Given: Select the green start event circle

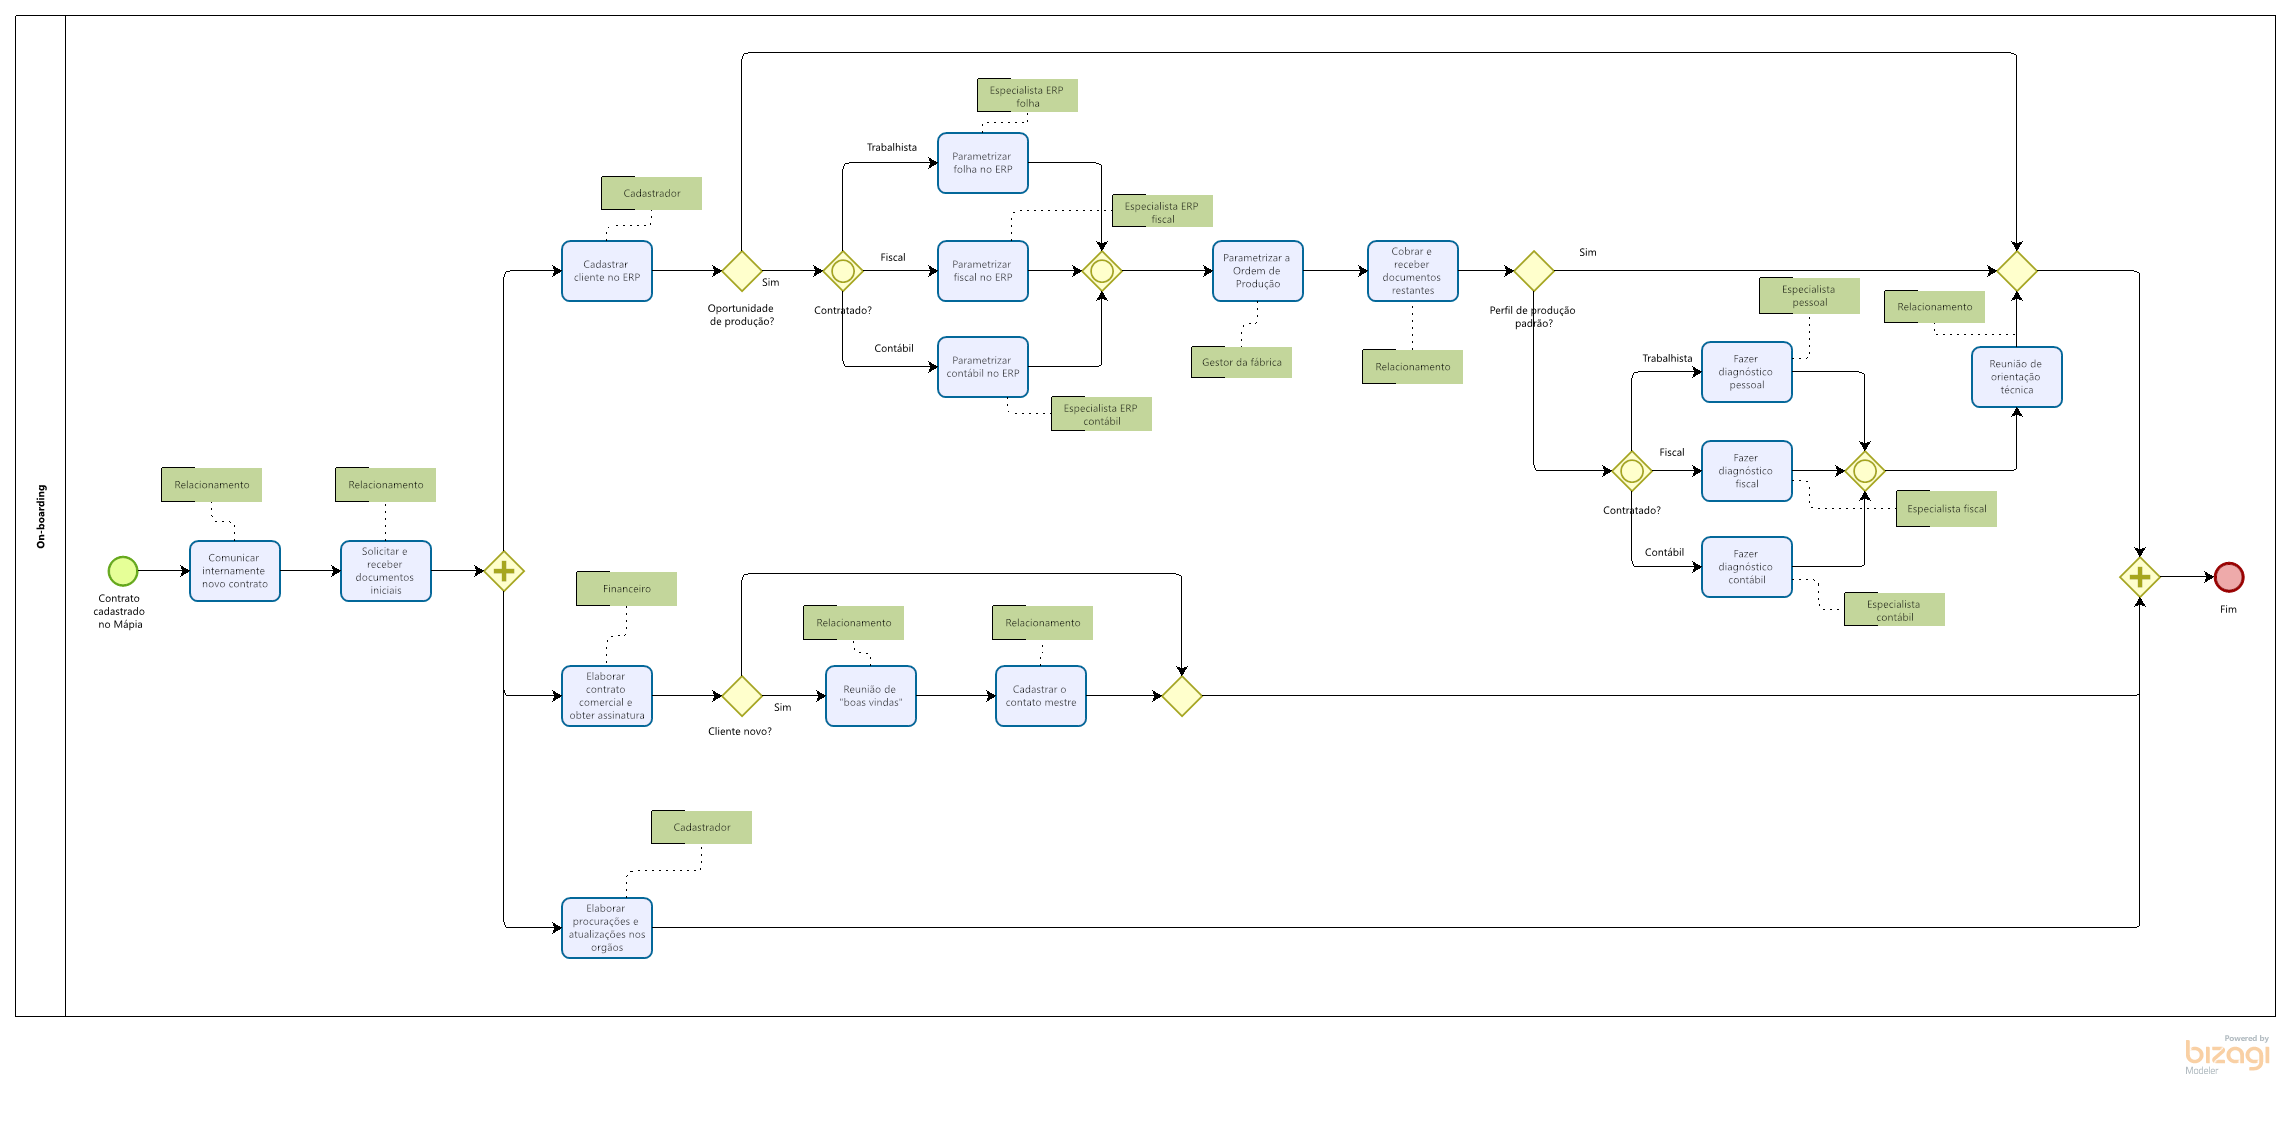Looking at the screenshot, I should tap(123, 571).
